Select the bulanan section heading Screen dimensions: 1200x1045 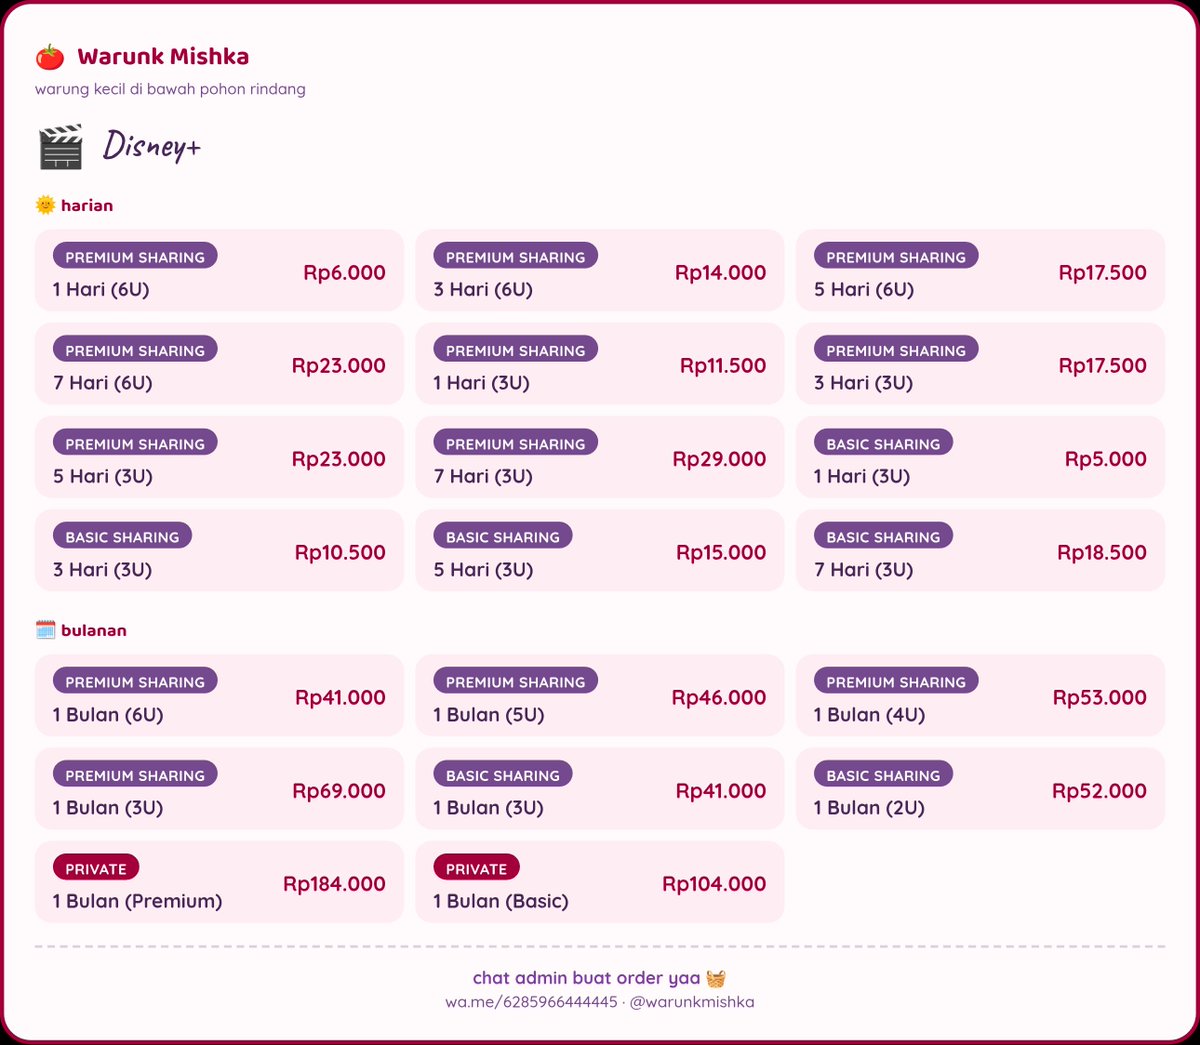click(94, 630)
